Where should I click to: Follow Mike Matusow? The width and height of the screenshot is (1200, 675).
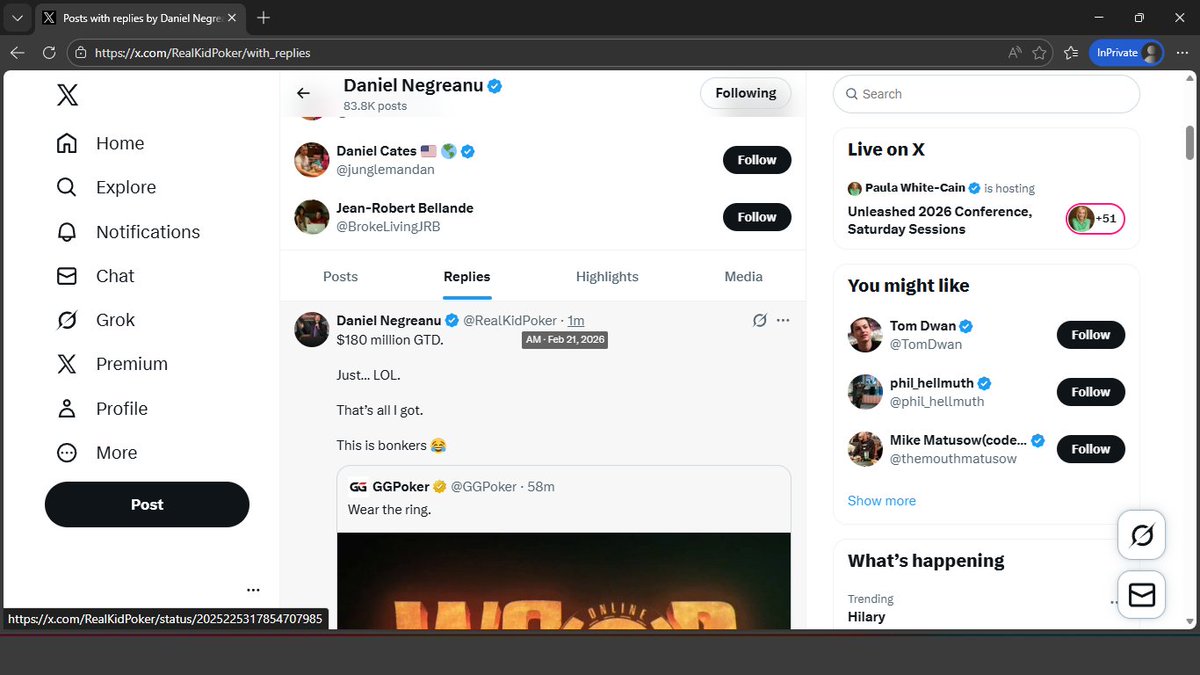pyautogui.click(x=1091, y=449)
